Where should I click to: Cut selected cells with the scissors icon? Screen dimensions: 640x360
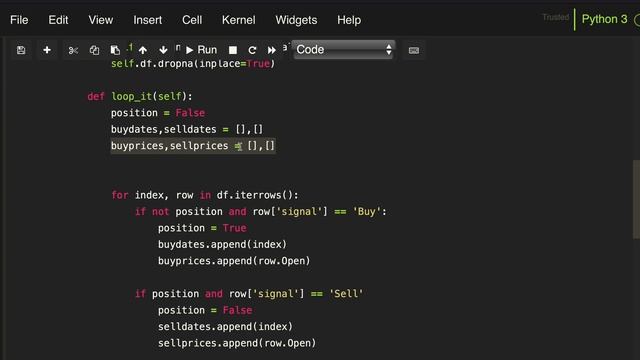coord(73,50)
